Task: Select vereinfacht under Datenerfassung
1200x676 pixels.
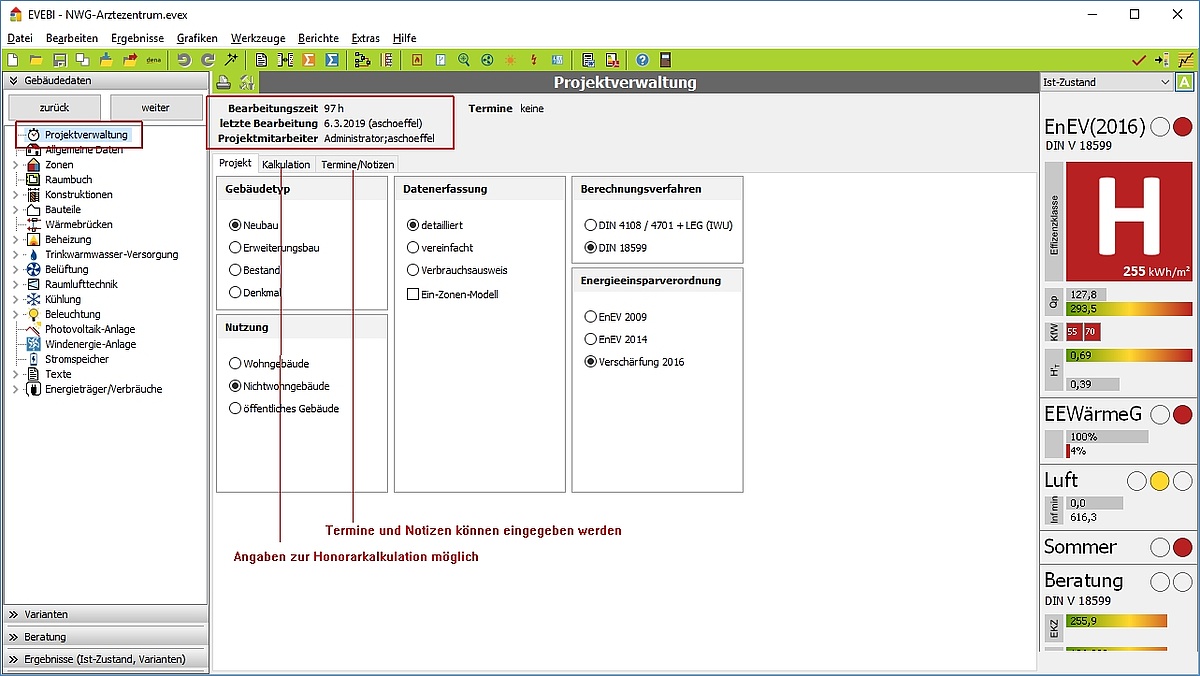Action: [x=413, y=247]
